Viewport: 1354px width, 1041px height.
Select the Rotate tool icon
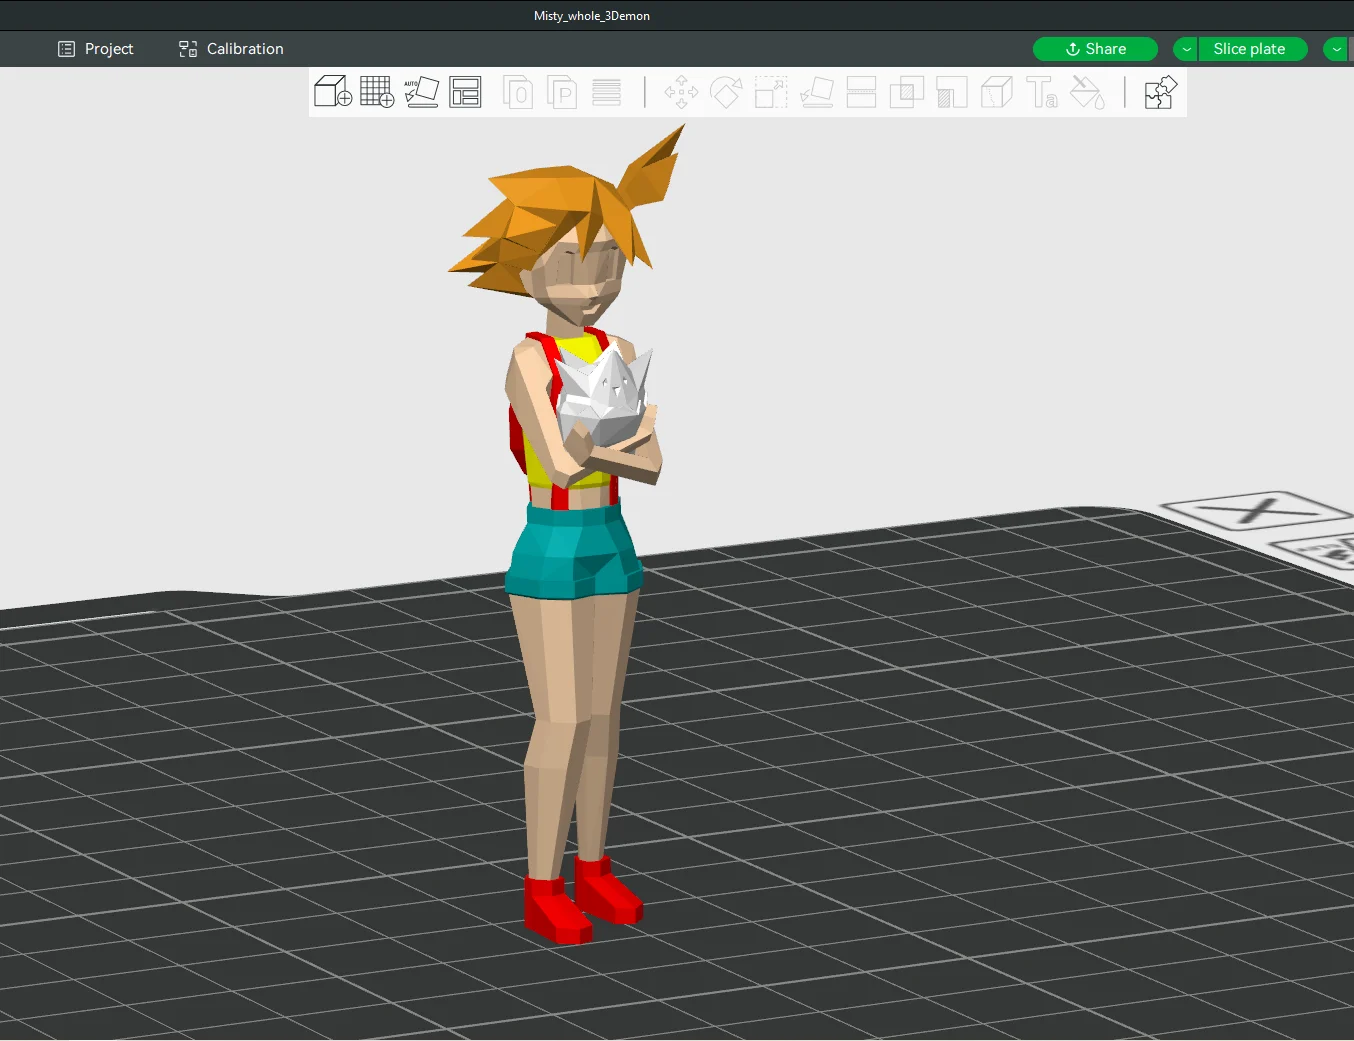tap(726, 92)
